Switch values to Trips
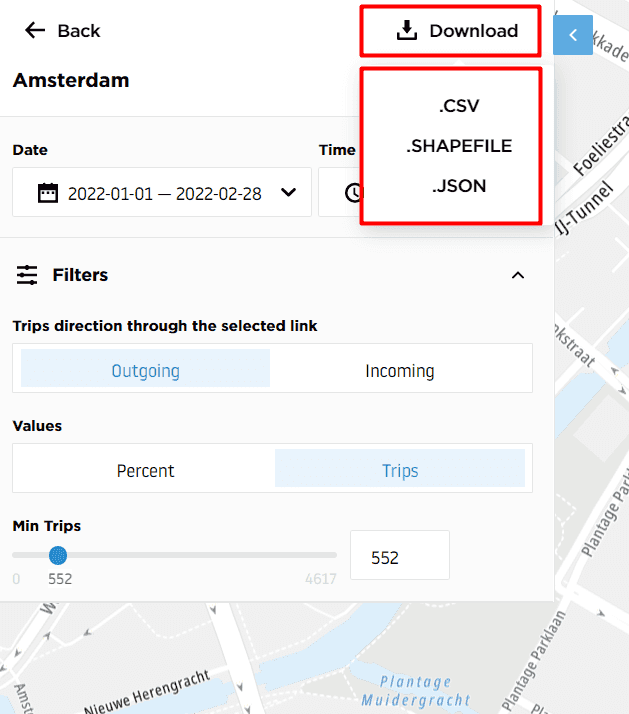 (x=400, y=470)
